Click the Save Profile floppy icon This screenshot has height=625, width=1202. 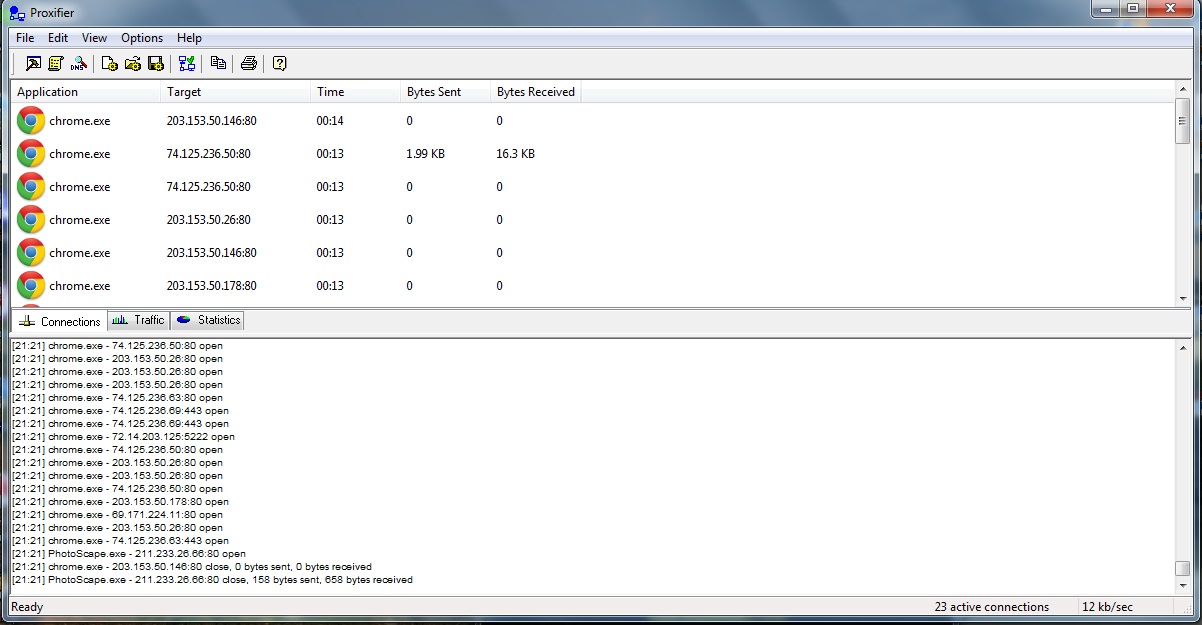click(155, 63)
